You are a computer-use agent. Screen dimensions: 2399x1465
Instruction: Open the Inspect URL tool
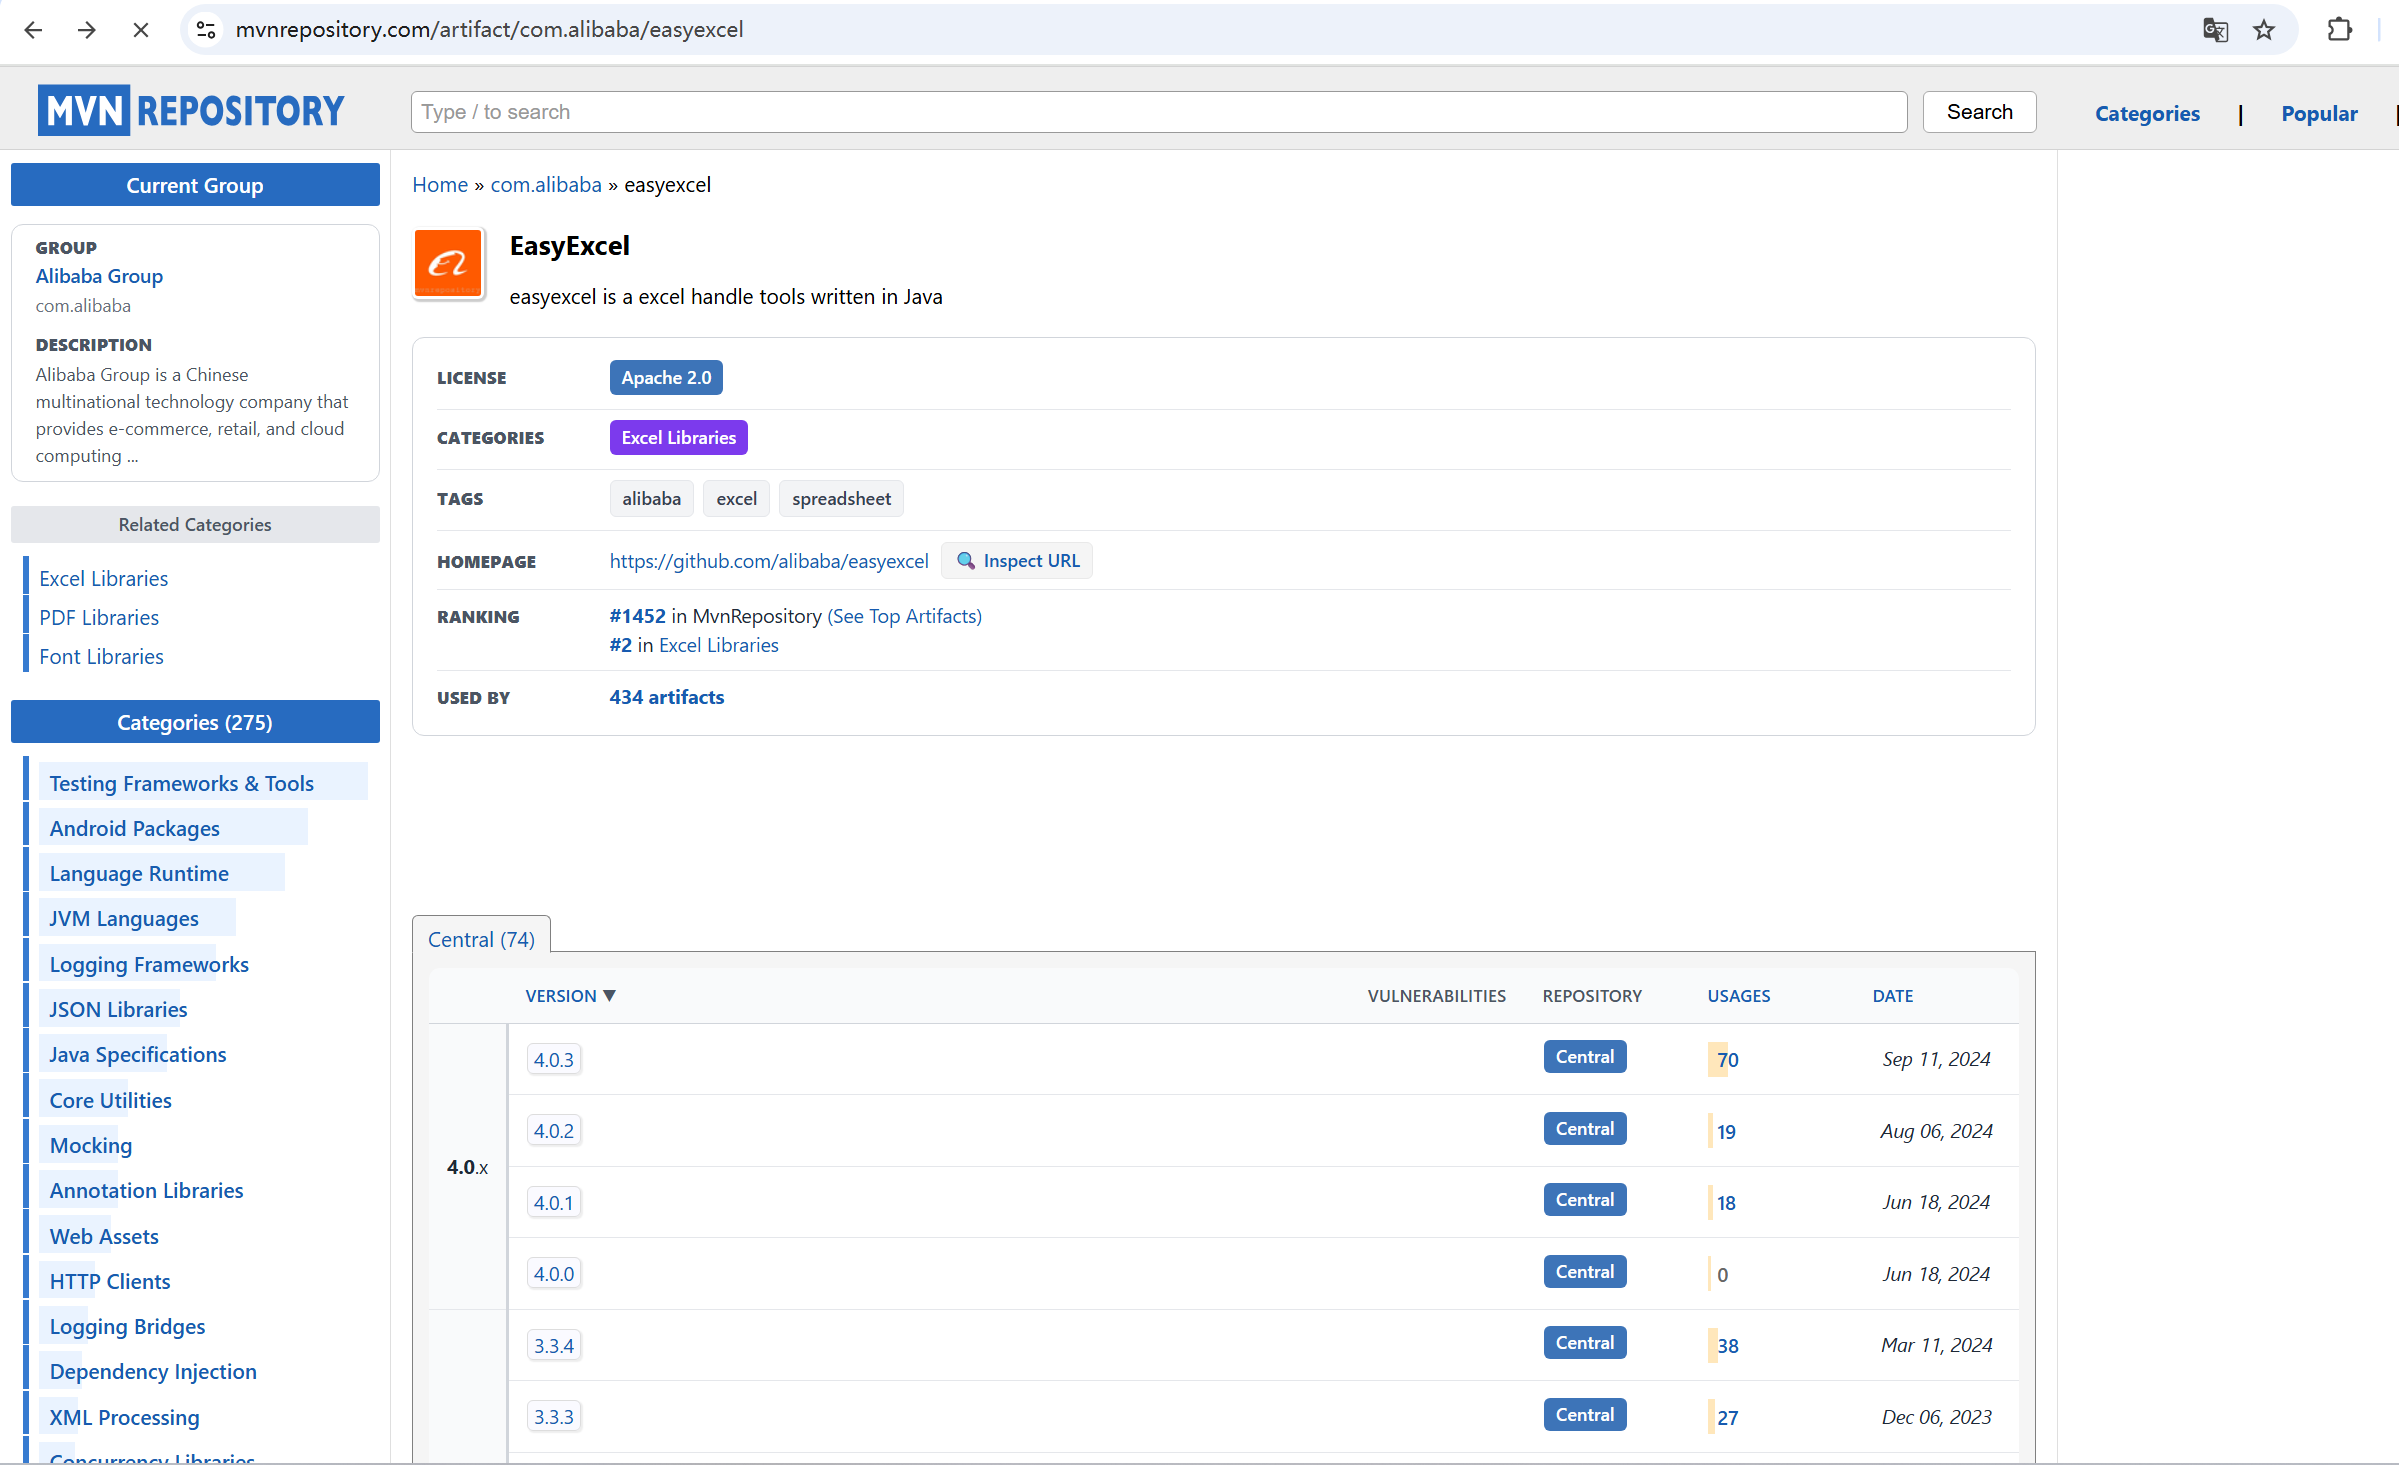tap(1016, 560)
